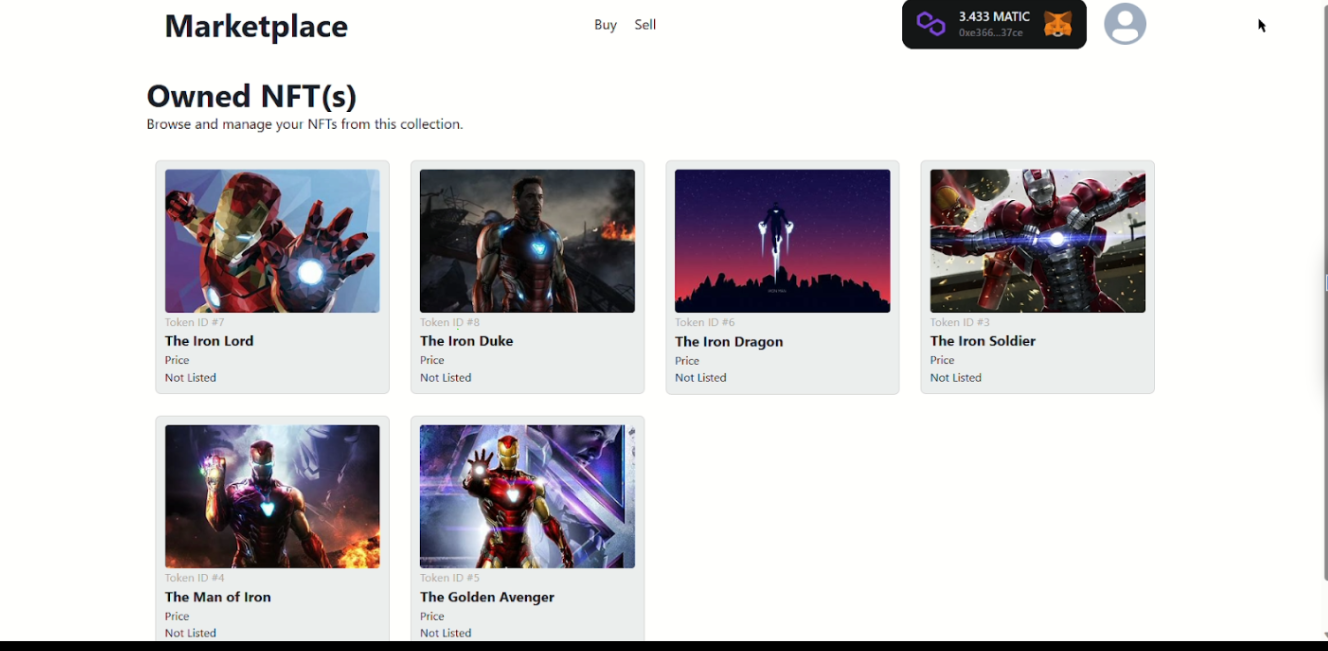
Task: Click Token ID #6 label
Action: pos(705,322)
